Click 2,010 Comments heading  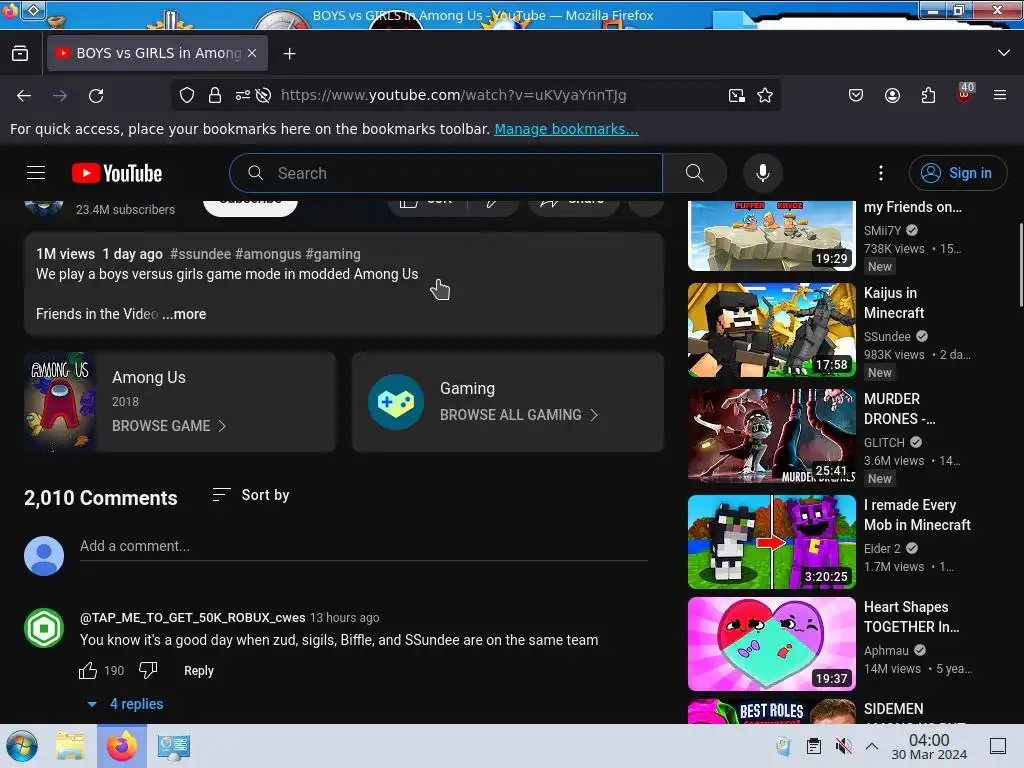tap(101, 498)
